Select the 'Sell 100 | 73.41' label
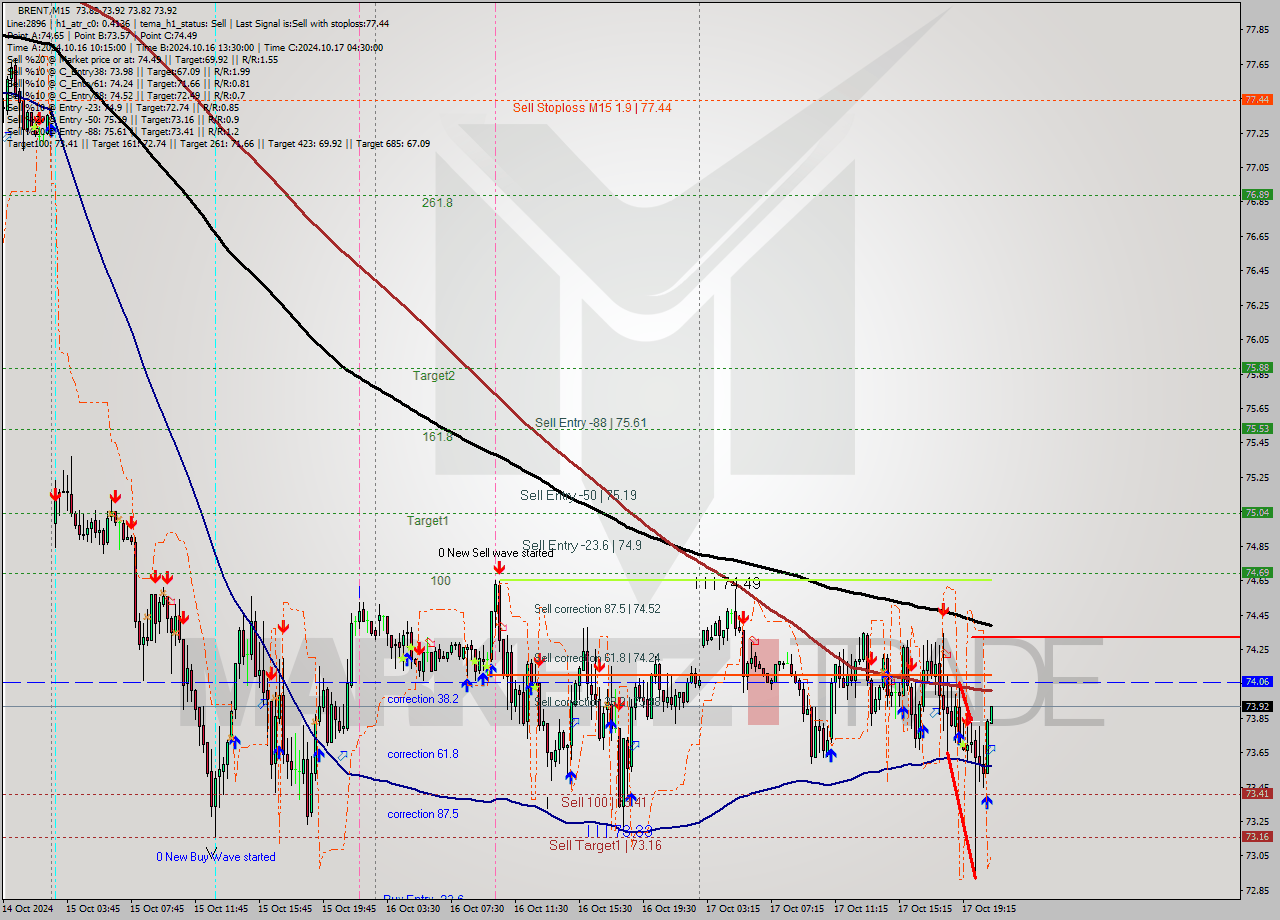Viewport: 1280px width, 920px height. click(x=604, y=802)
